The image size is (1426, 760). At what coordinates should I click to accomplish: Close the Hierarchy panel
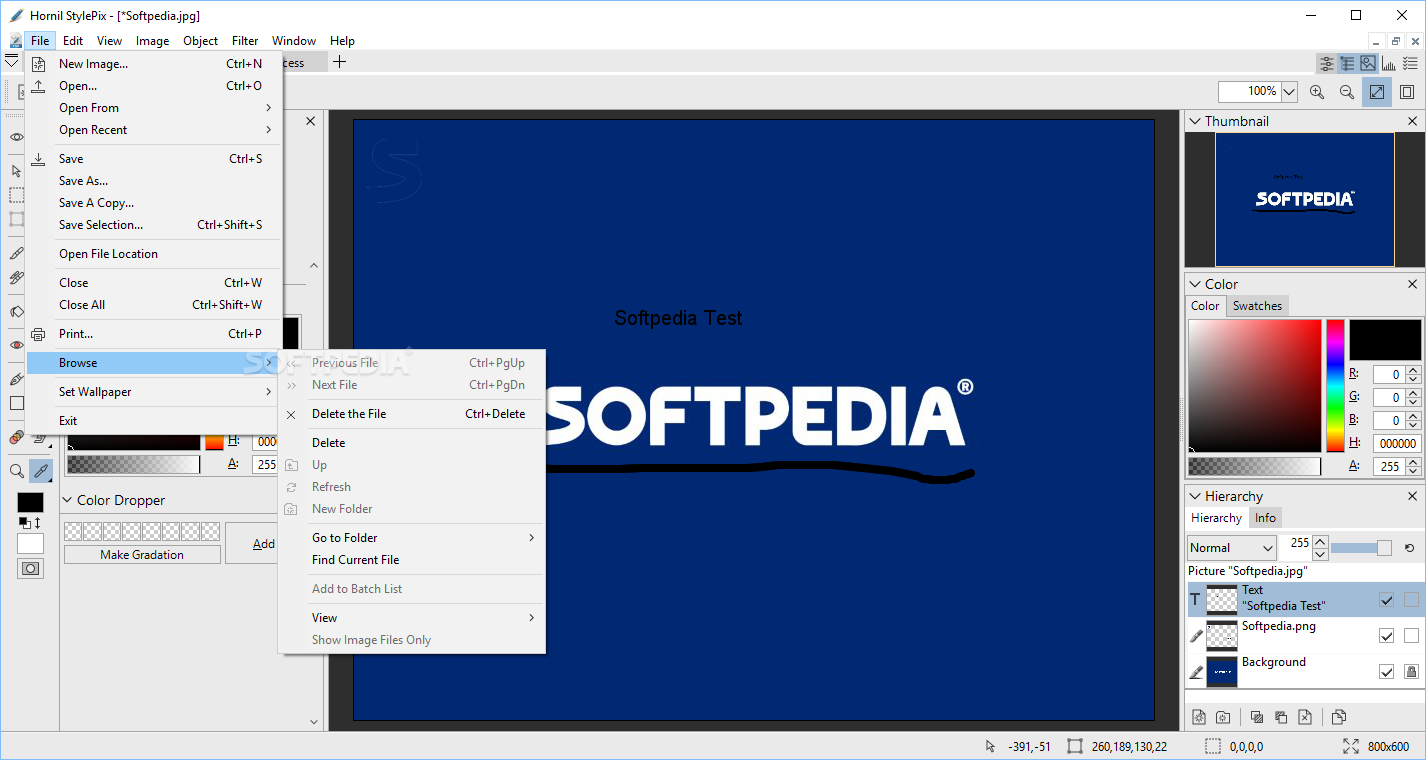[1413, 496]
